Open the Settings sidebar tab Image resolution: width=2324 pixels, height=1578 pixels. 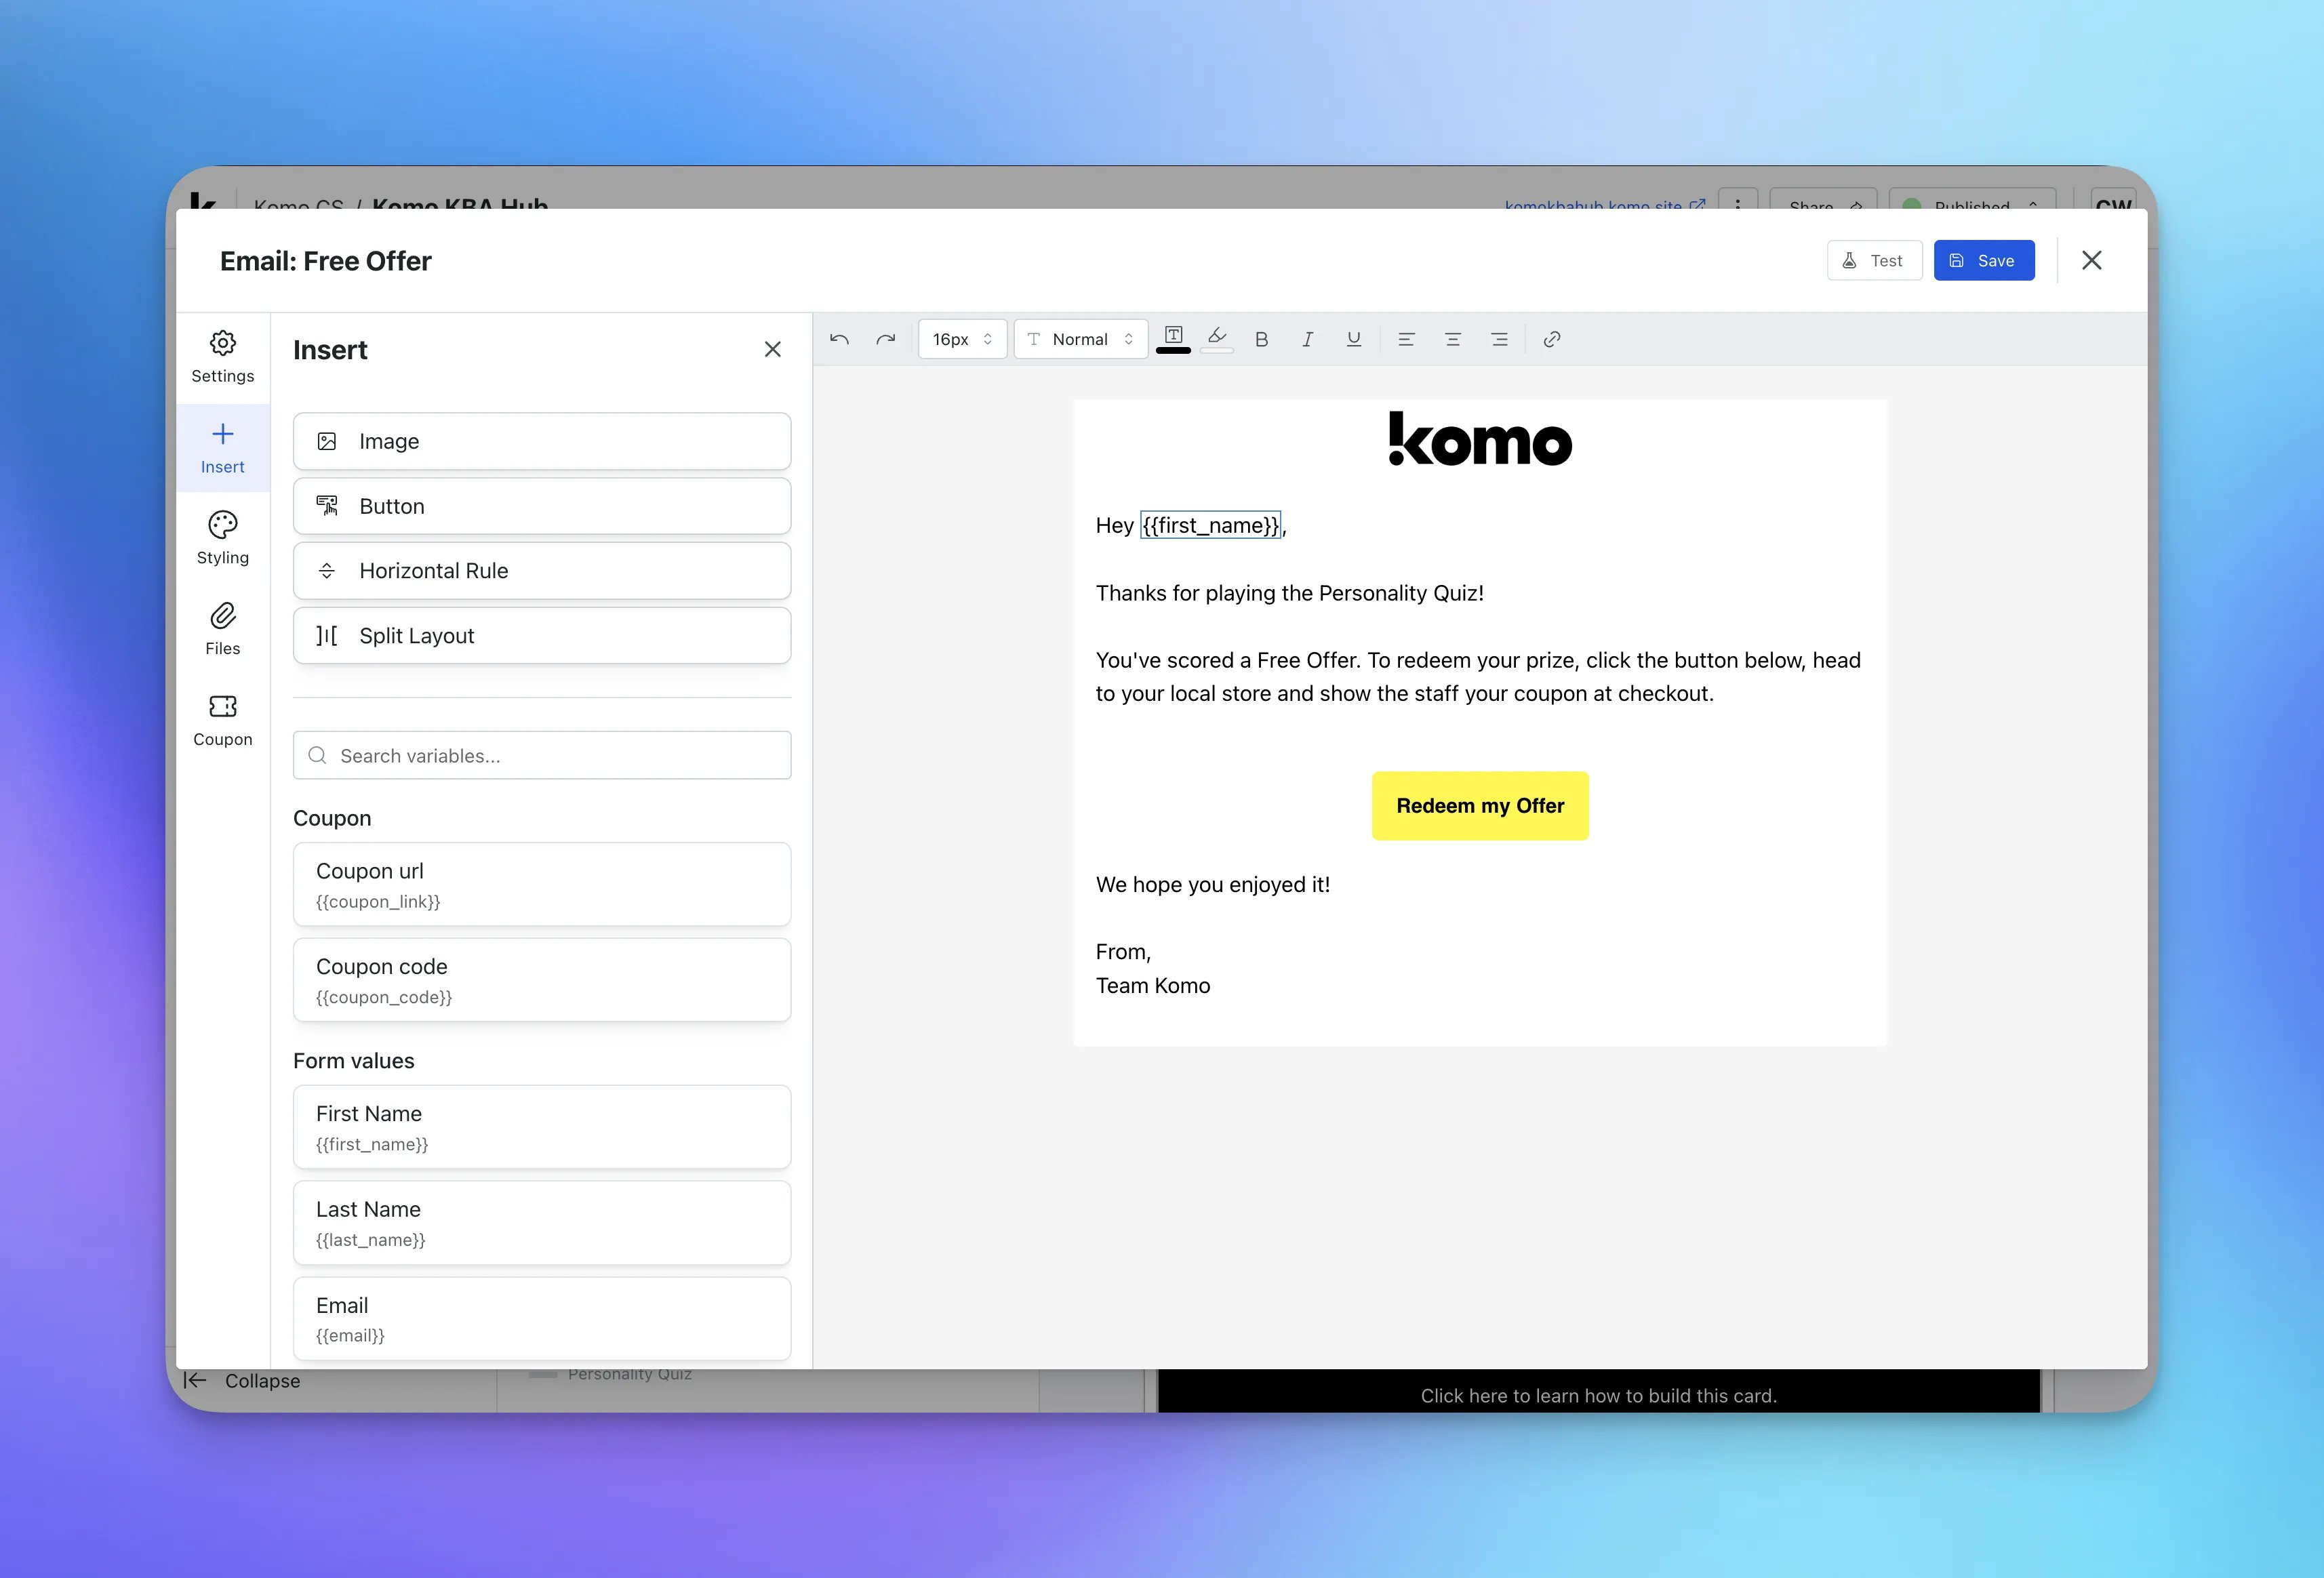(x=223, y=357)
